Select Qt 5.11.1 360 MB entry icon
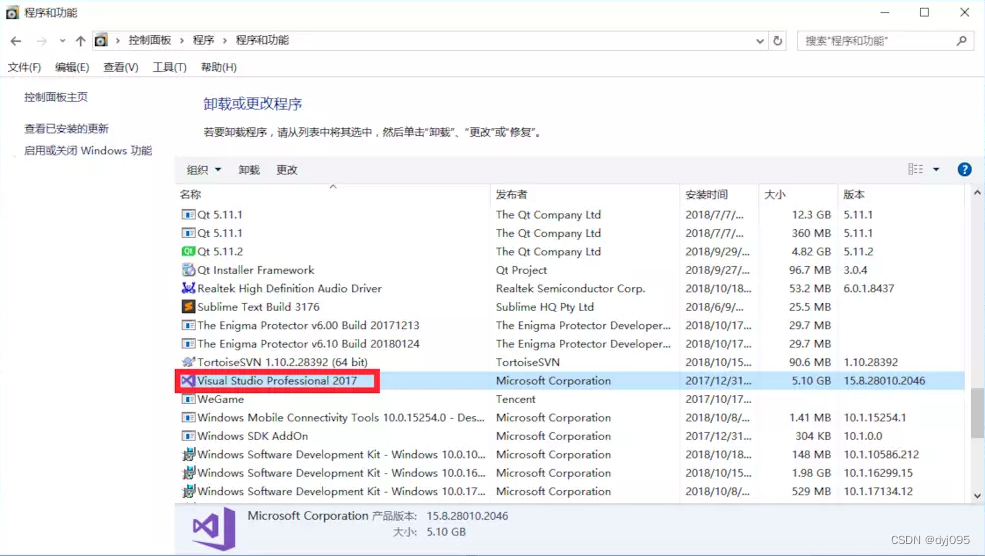Viewport: 985px width, 556px height. [x=188, y=233]
